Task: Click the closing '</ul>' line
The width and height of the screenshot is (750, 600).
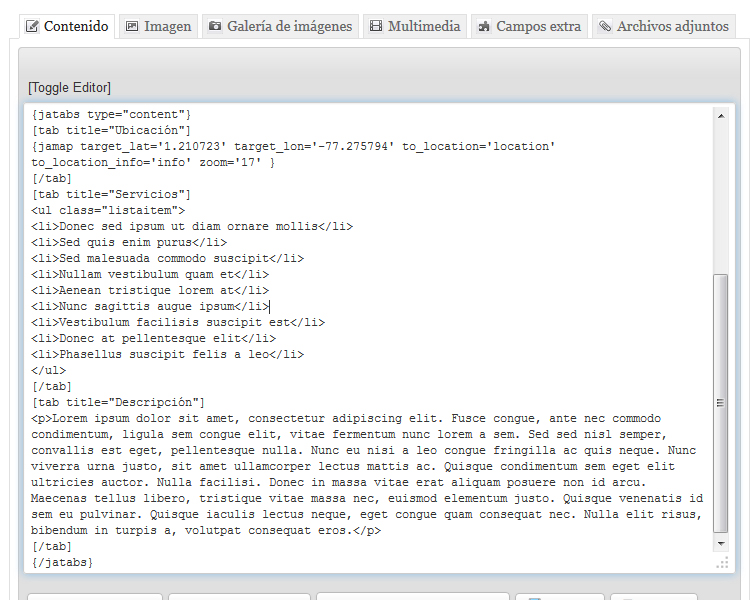Action: coord(49,371)
